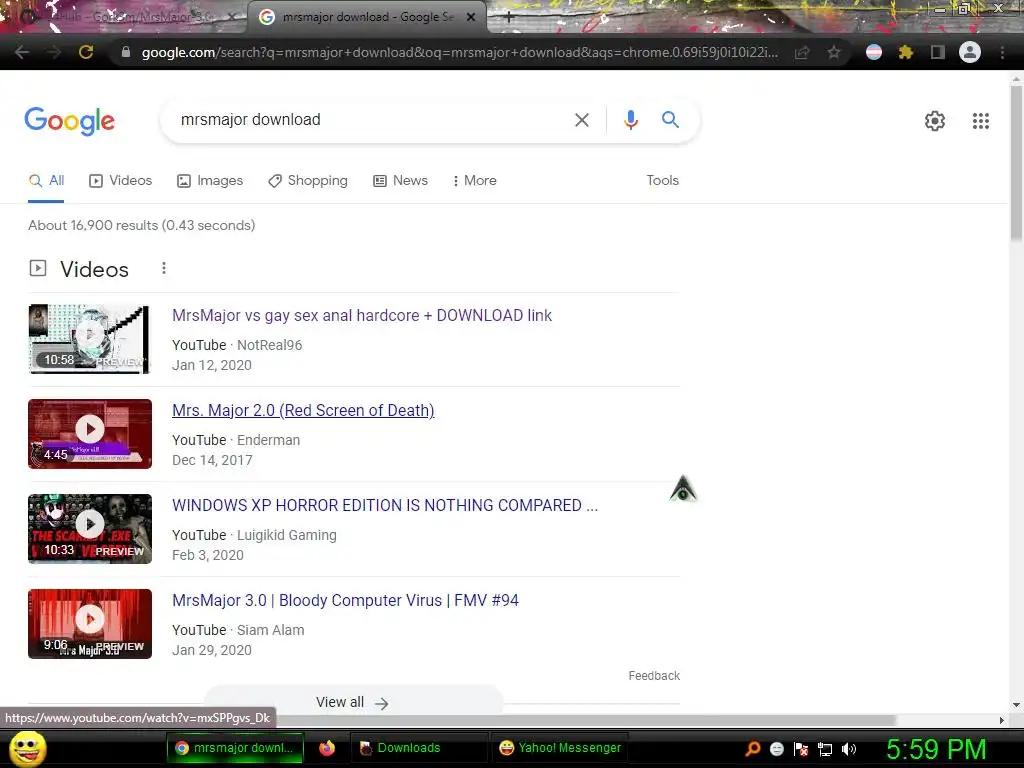Play the 4:45 Enderman video thumbnail

tap(90, 434)
